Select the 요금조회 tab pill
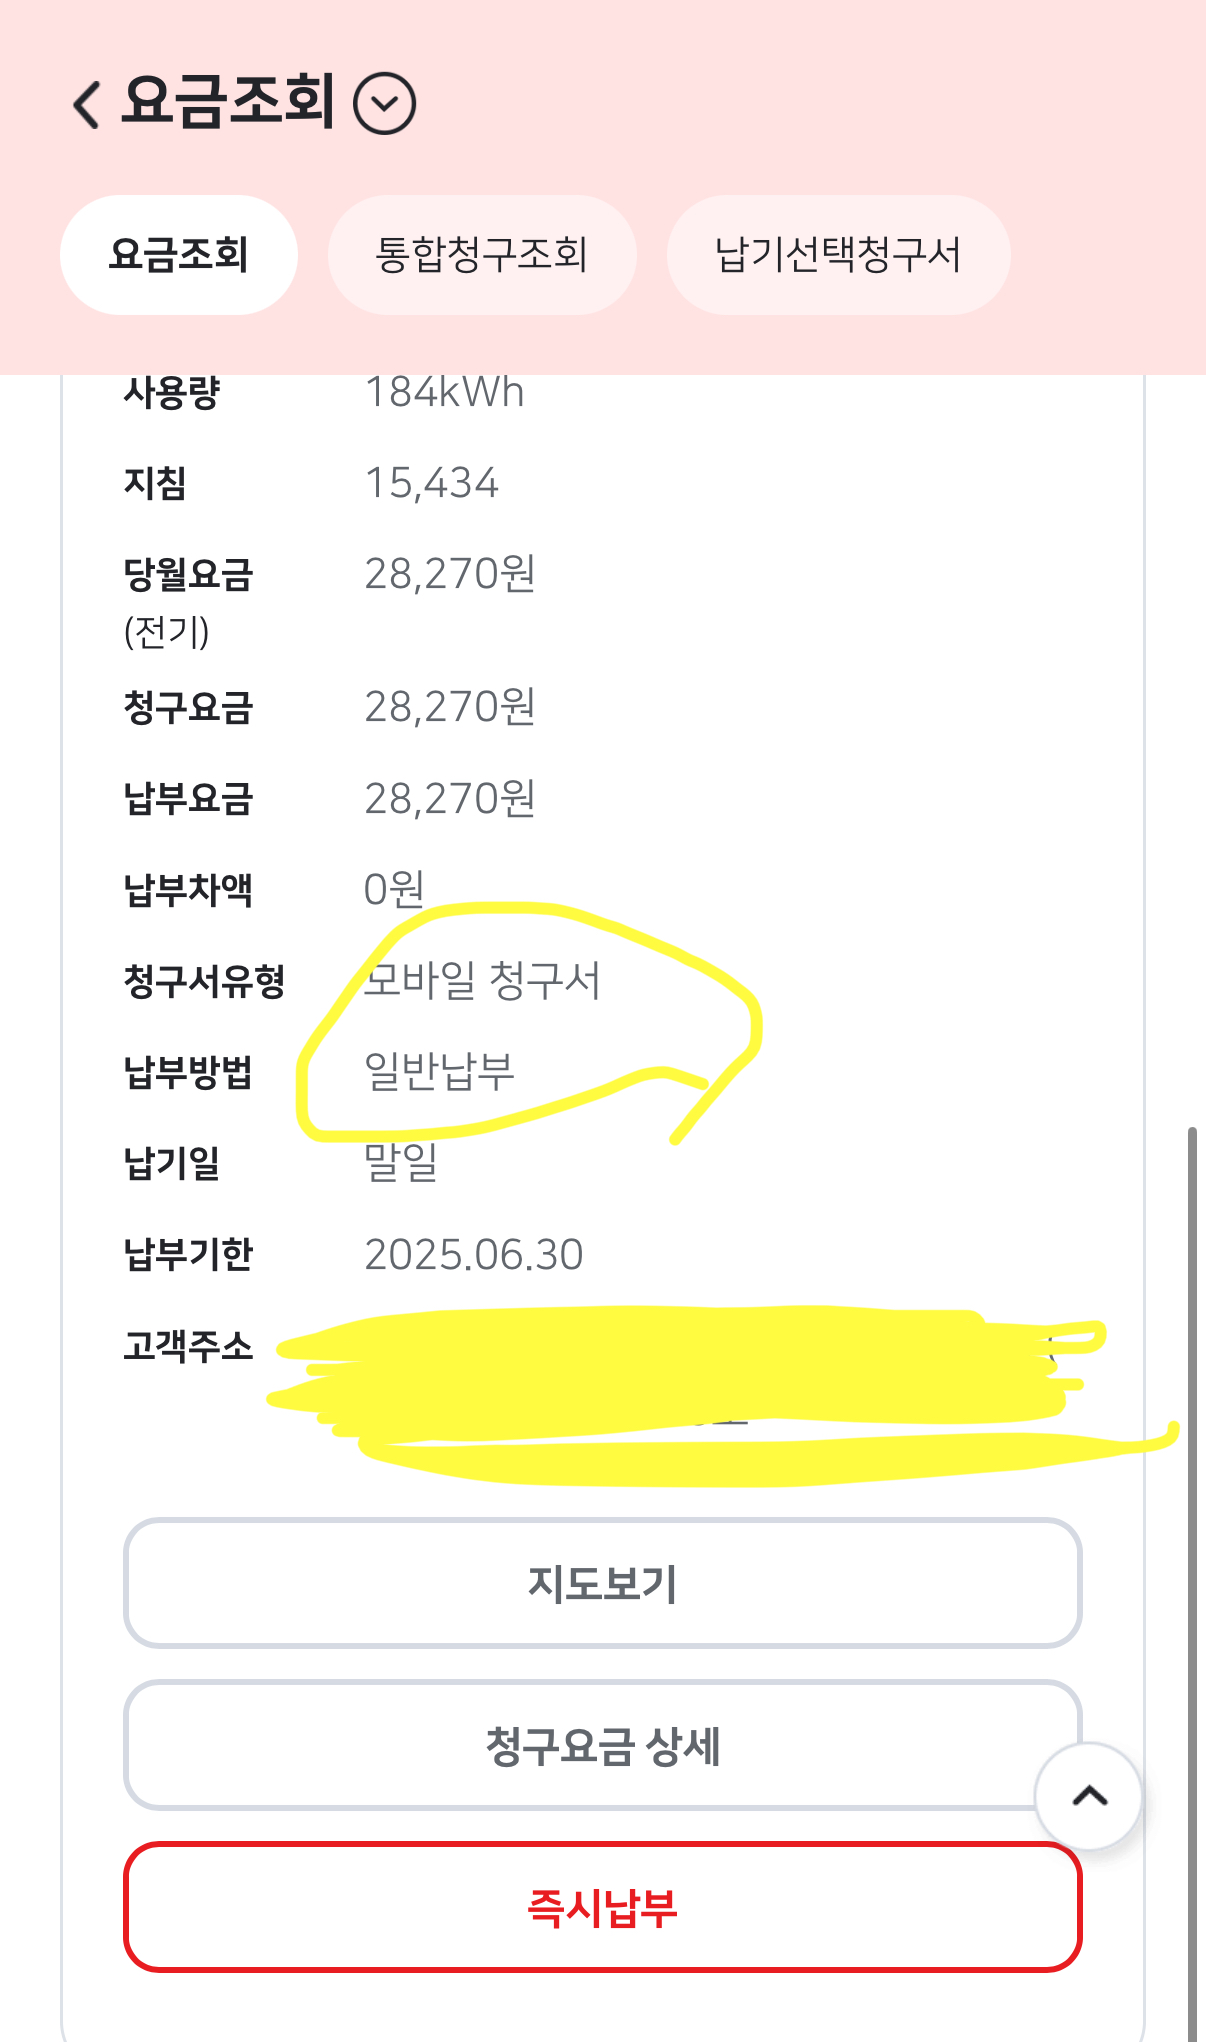1206x2042 pixels. pos(179,255)
